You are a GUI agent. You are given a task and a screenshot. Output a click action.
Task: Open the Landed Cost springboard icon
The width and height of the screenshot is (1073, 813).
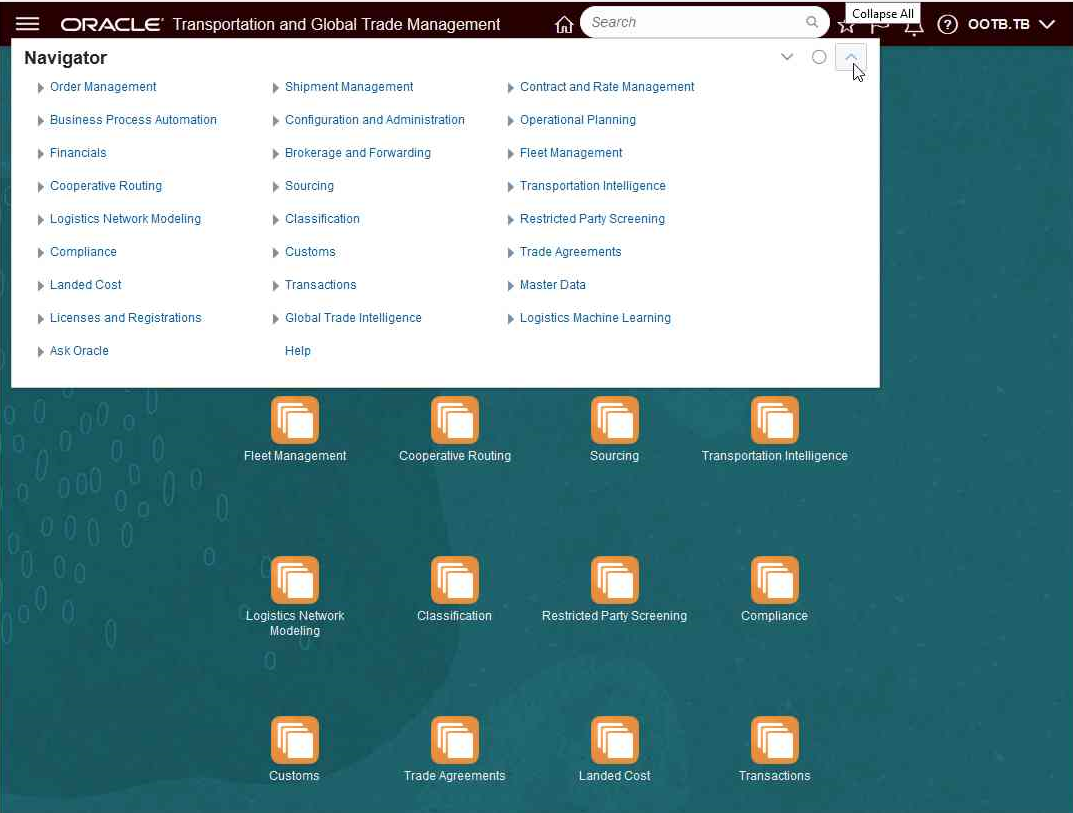coord(615,740)
